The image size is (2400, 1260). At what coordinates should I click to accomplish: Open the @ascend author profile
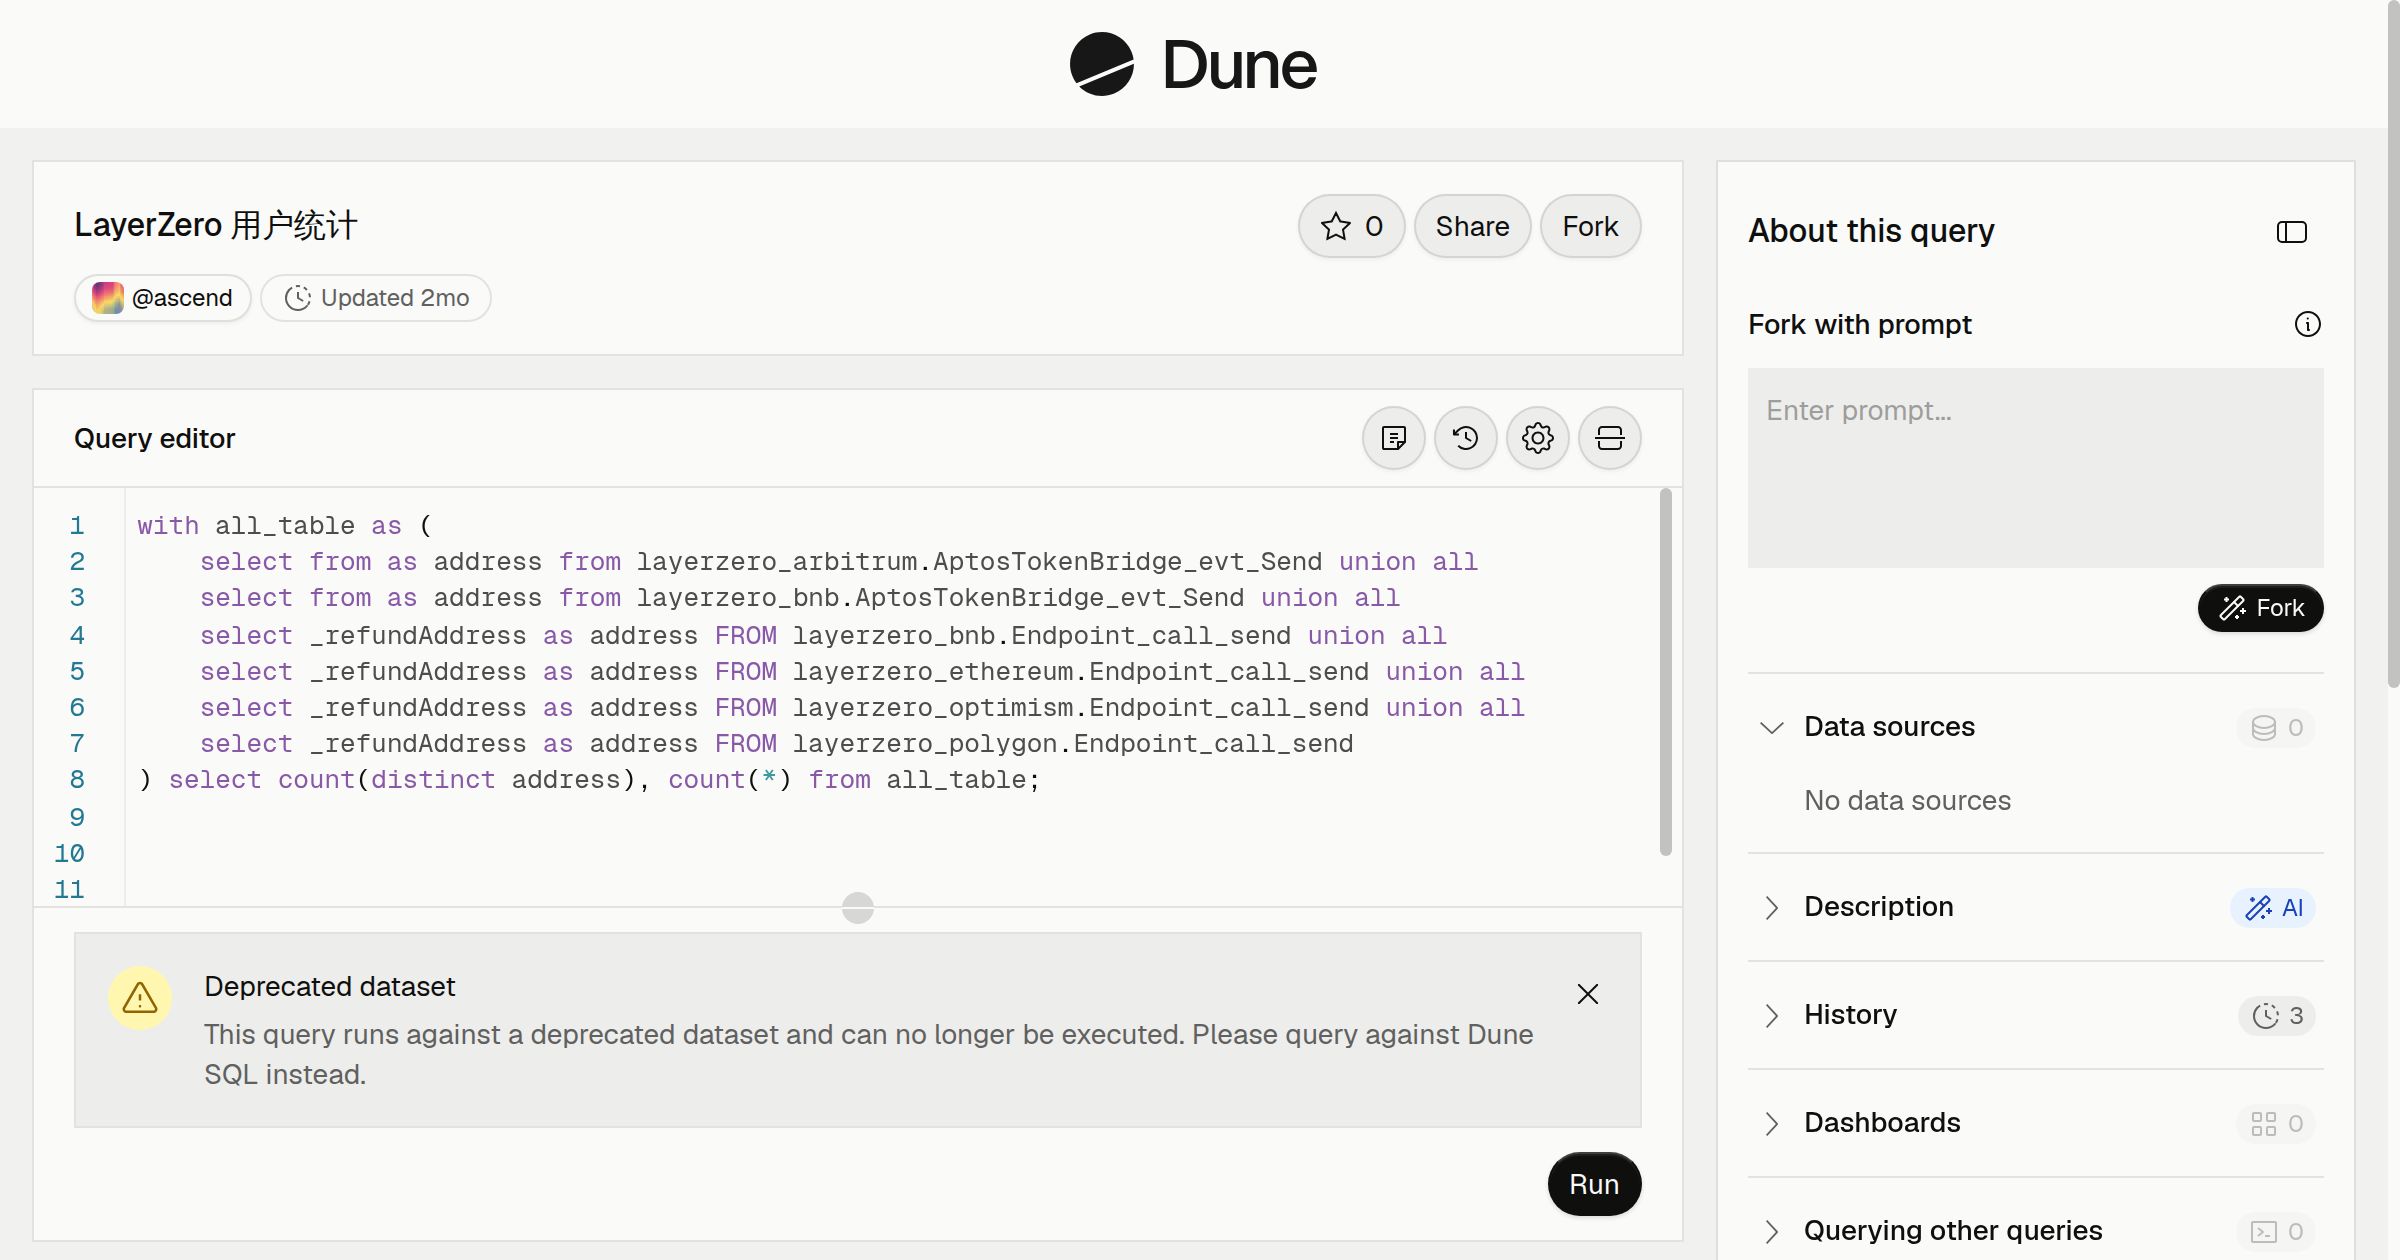tap(162, 298)
